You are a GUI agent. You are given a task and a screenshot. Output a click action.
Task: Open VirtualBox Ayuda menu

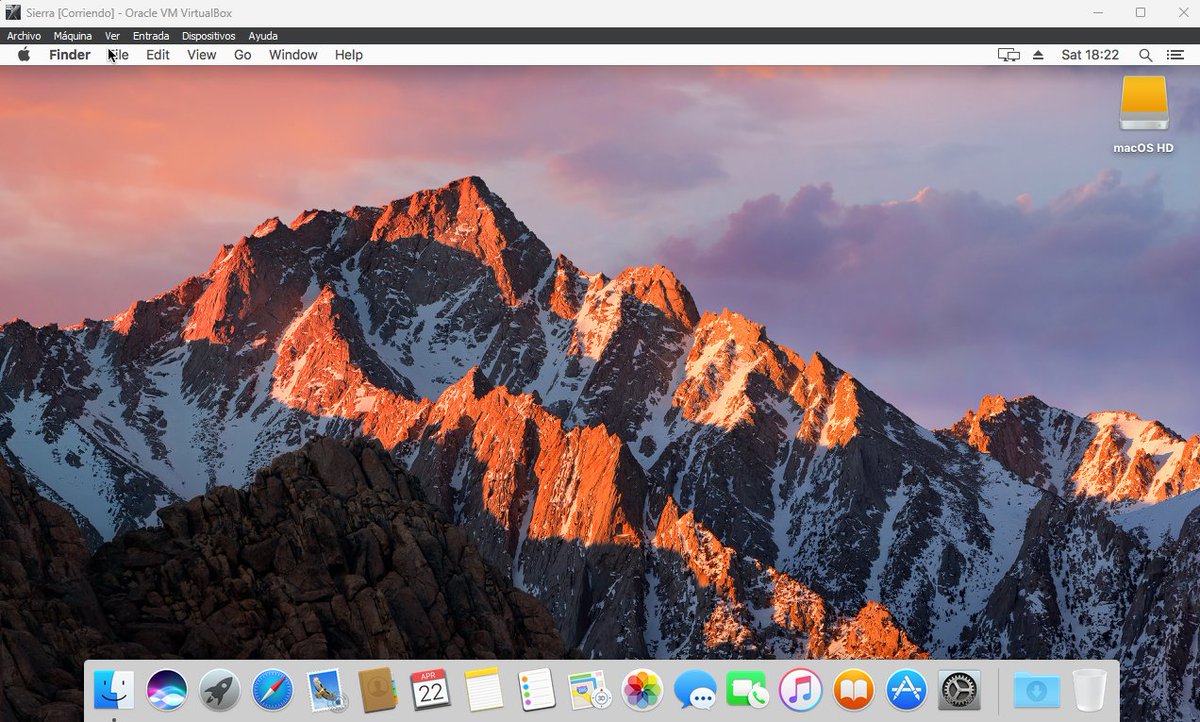pos(263,36)
